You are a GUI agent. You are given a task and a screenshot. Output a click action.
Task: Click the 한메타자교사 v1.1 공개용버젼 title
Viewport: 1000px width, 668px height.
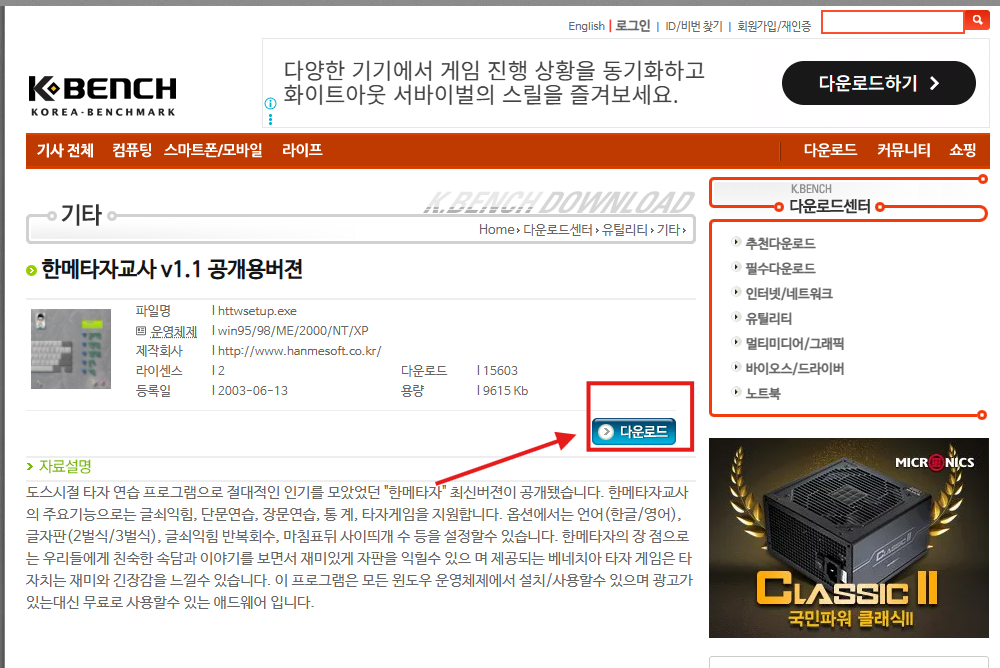pos(172,269)
